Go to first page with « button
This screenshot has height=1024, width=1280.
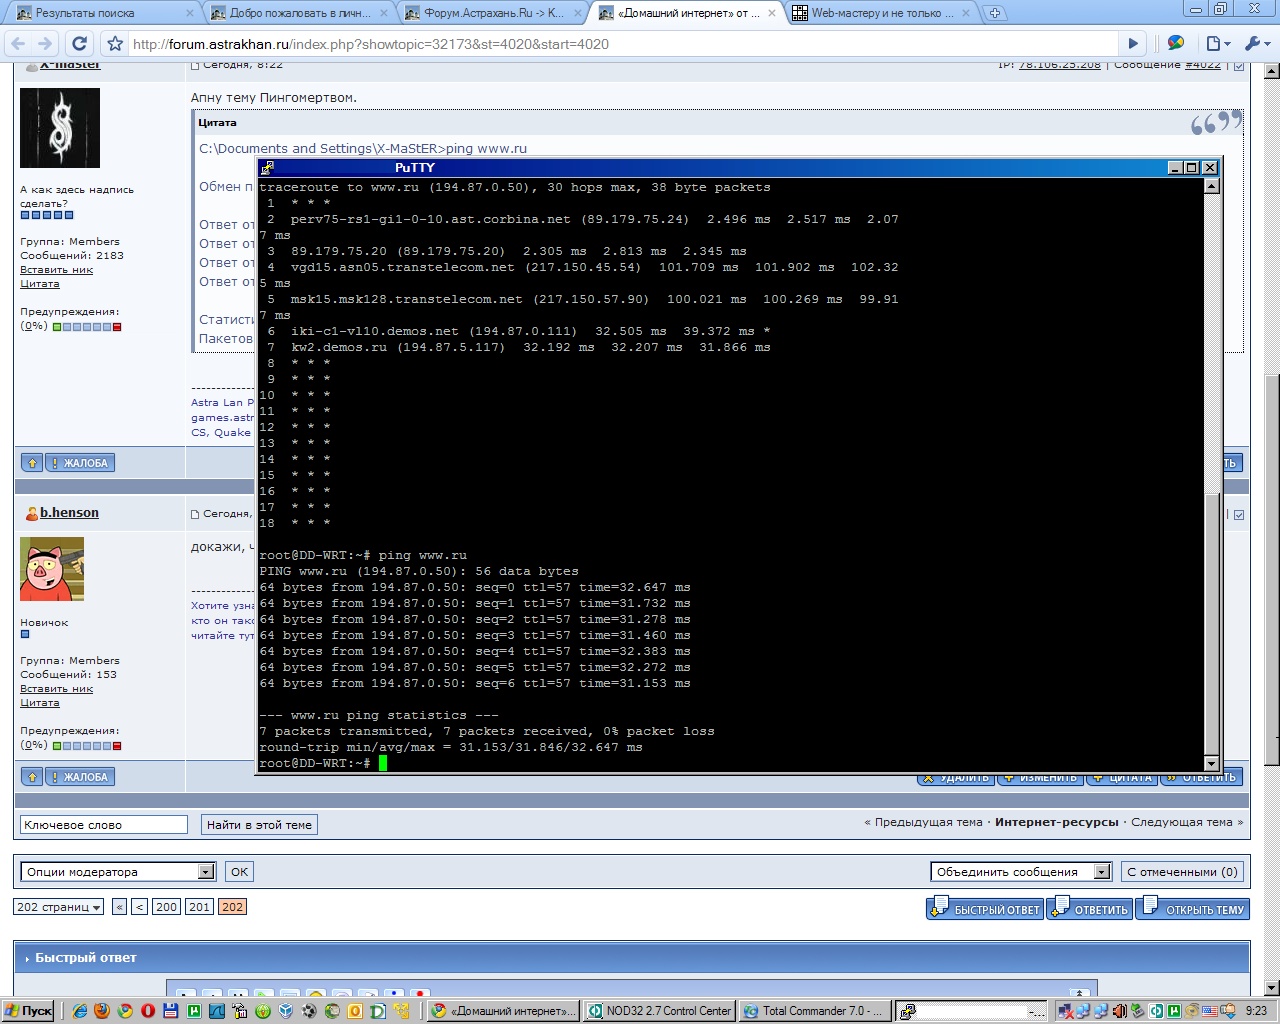pyautogui.click(x=119, y=907)
